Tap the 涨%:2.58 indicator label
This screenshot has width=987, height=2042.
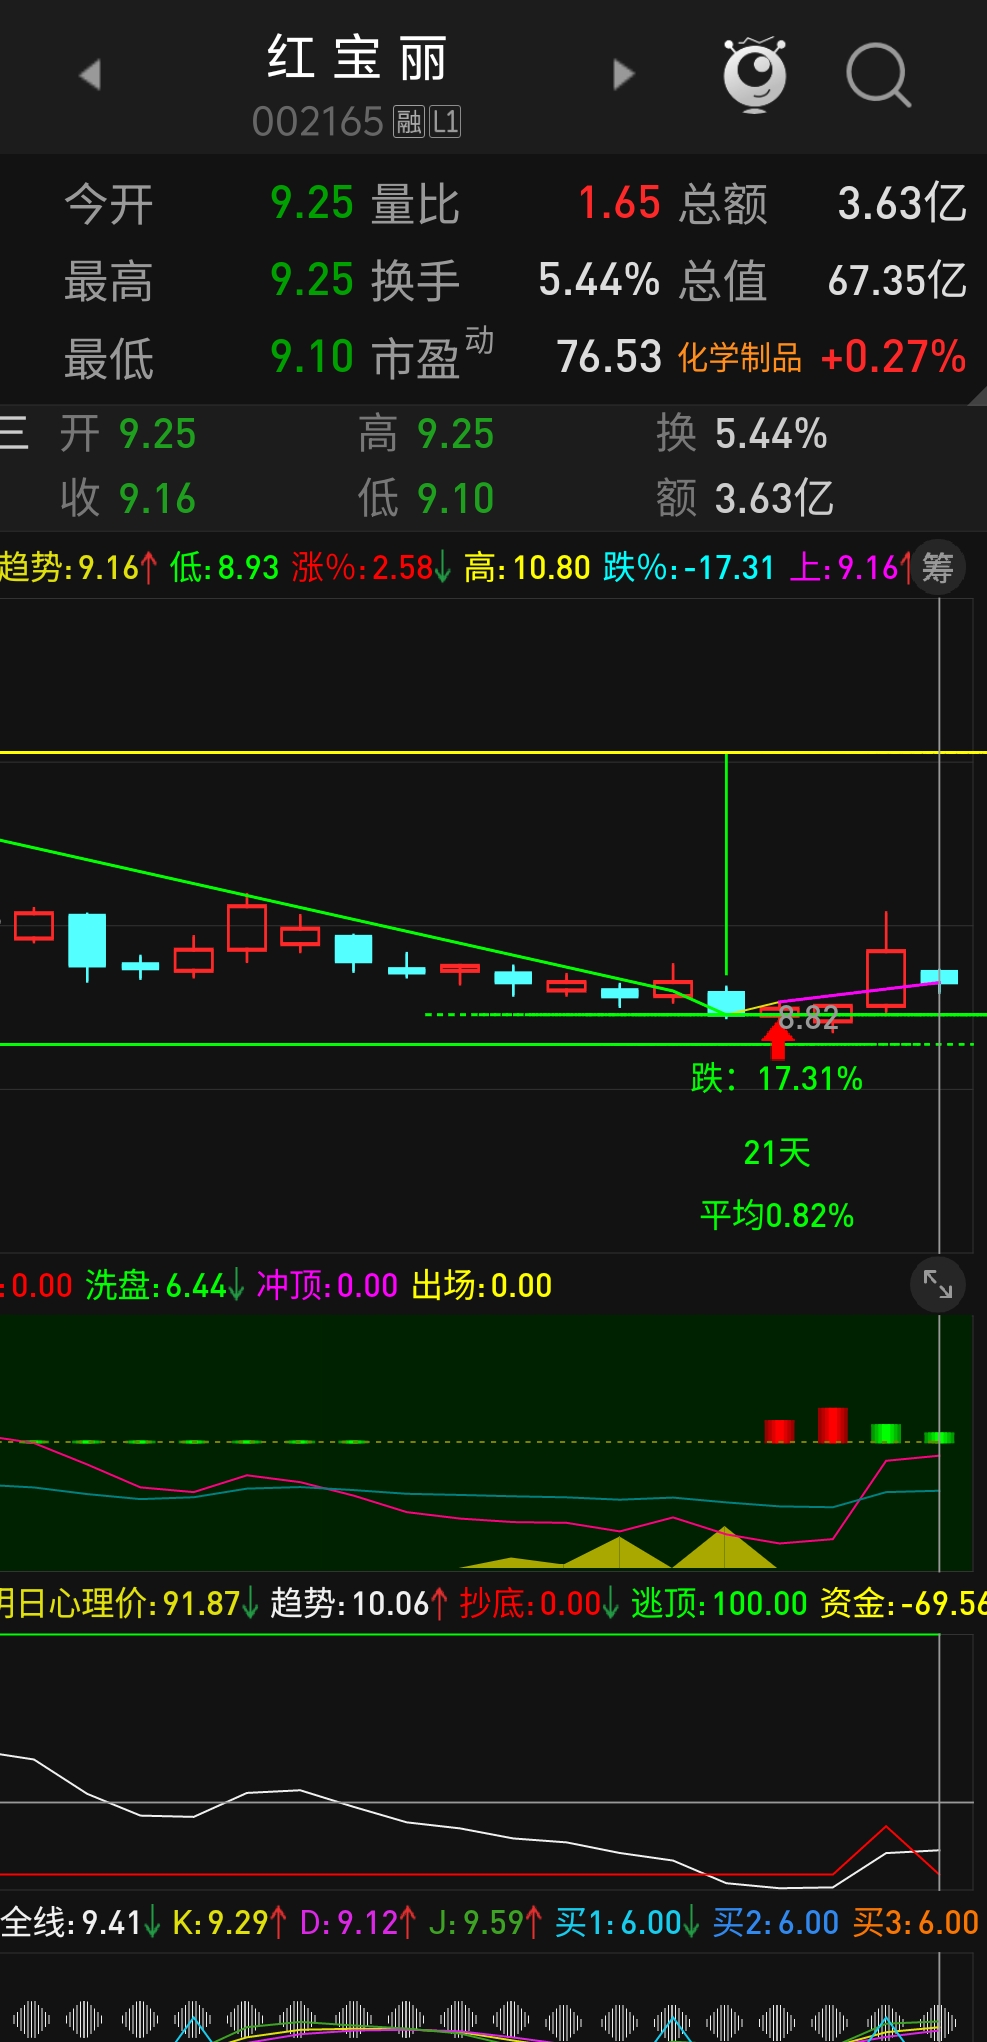point(371,568)
